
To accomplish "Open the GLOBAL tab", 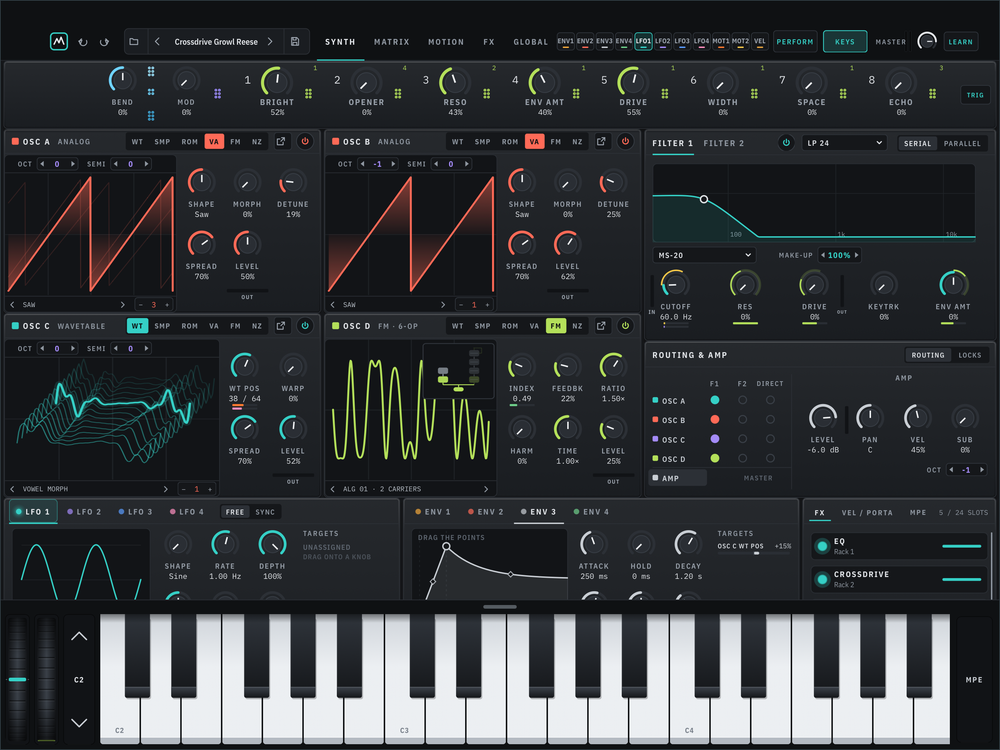I will point(531,42).
